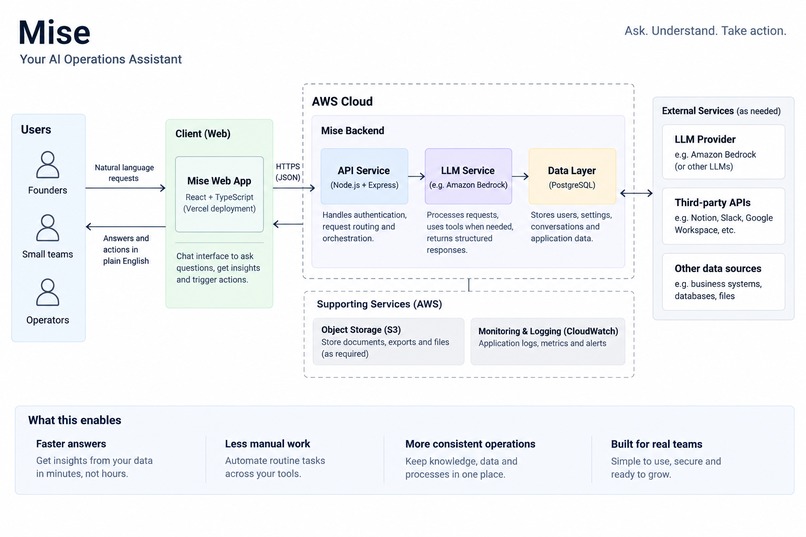Click the 'Less manual work' heading
Image resolution: width=806 pixels, height=537 pixels.
pyautogui.click(x=267, y=443)
